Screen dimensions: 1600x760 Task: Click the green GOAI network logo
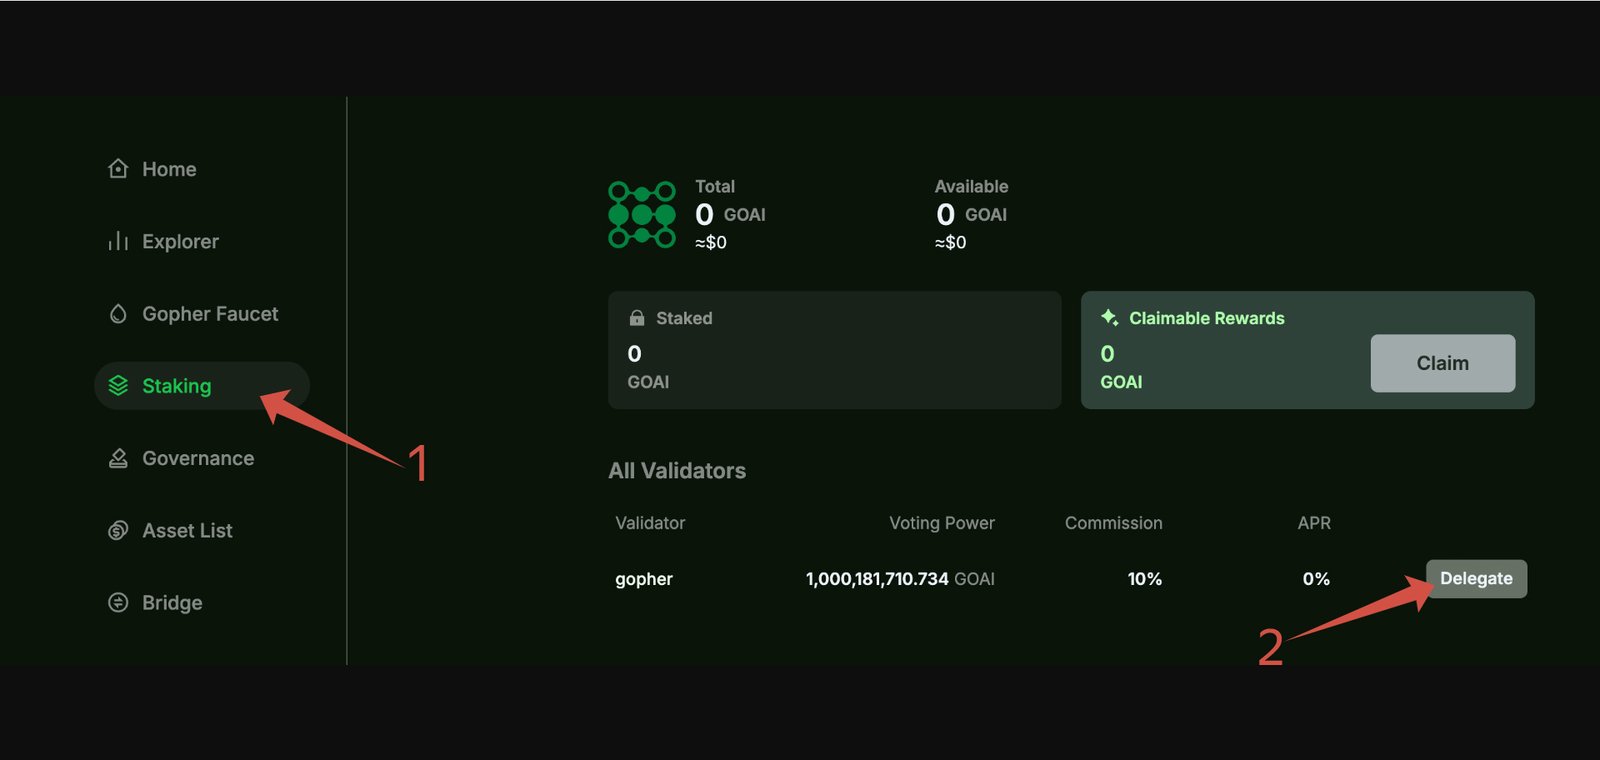point(642,214)
